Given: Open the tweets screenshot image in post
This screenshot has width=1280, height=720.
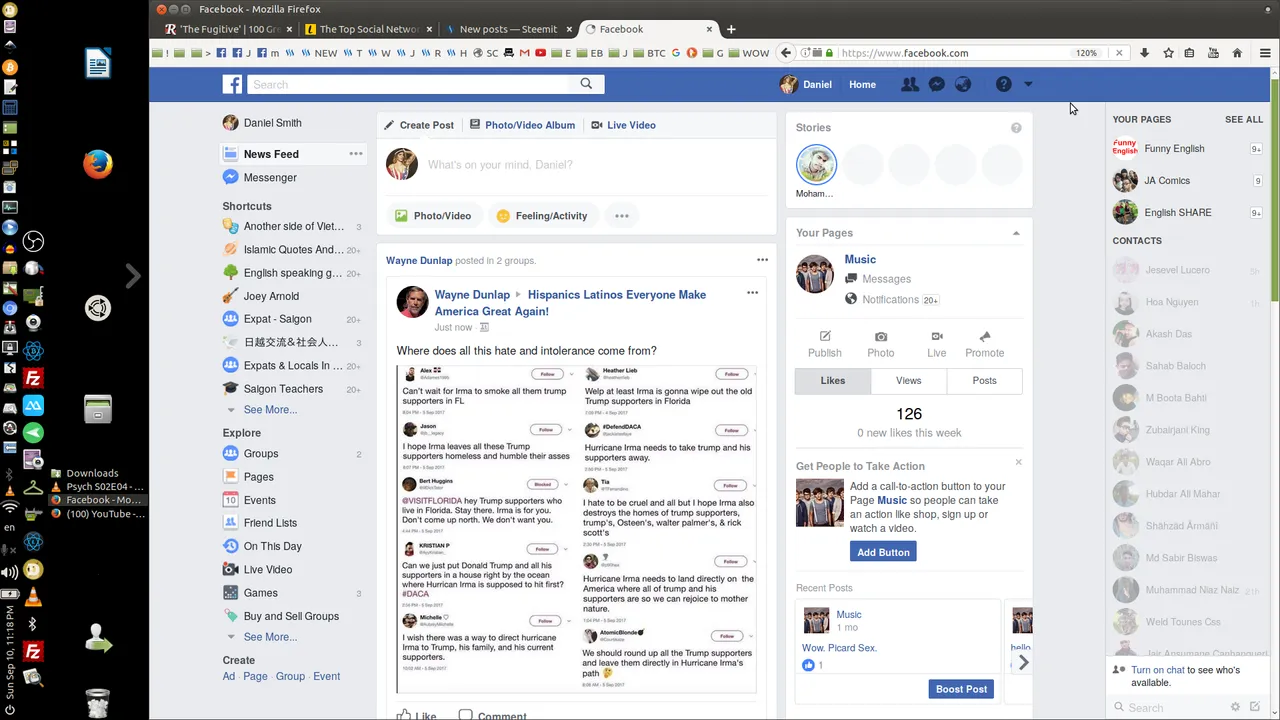Looking at the screenshot, I should (576, 529).
